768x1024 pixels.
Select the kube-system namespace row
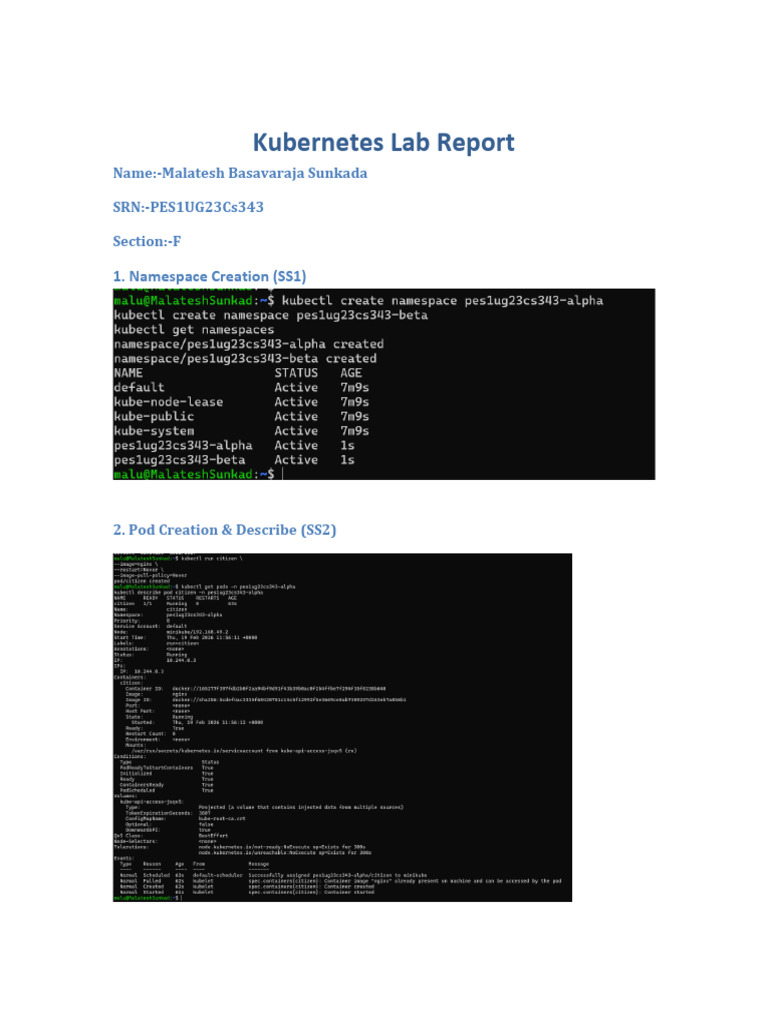pos(241,430)
